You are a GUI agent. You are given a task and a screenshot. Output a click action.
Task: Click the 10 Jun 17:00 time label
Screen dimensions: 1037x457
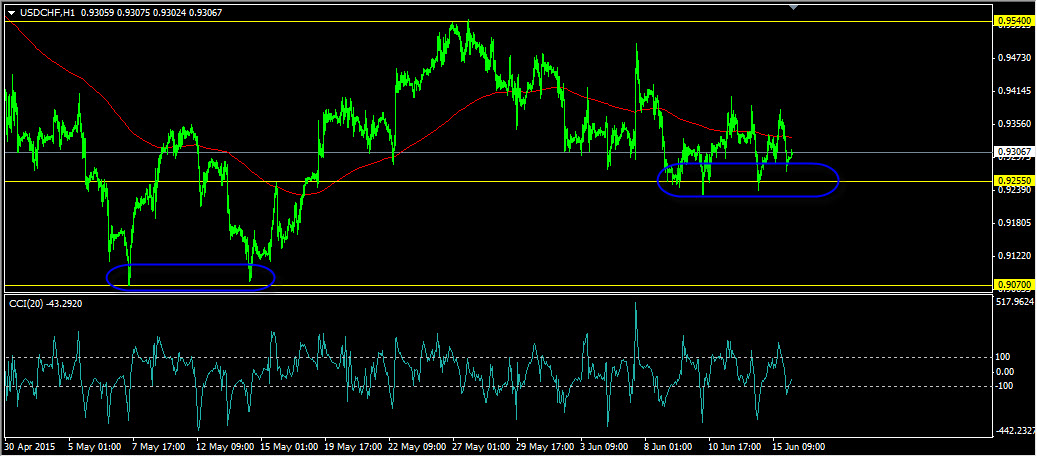pyautogui.click(x=736, y=446)
